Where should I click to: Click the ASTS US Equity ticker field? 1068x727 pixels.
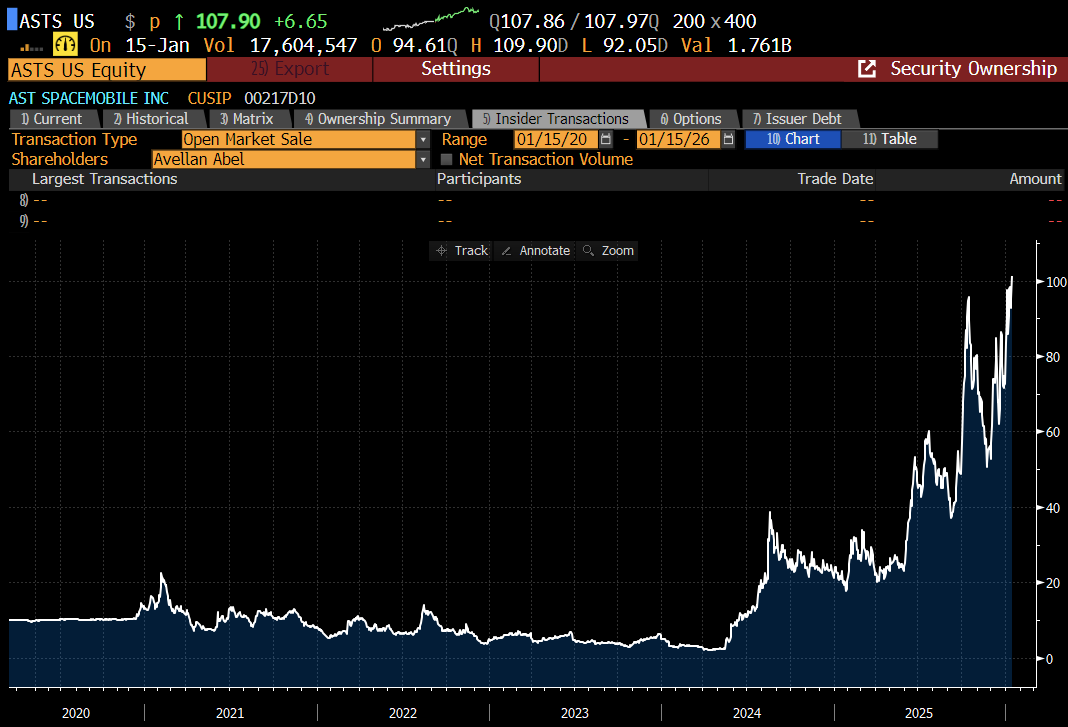click(x=107, y=69)
